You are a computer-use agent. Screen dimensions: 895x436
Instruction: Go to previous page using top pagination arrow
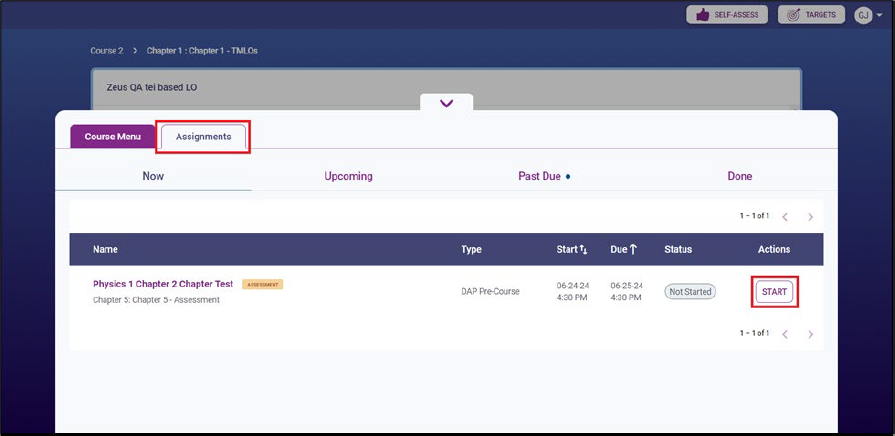pyautogui.click(x=785, y=216)
